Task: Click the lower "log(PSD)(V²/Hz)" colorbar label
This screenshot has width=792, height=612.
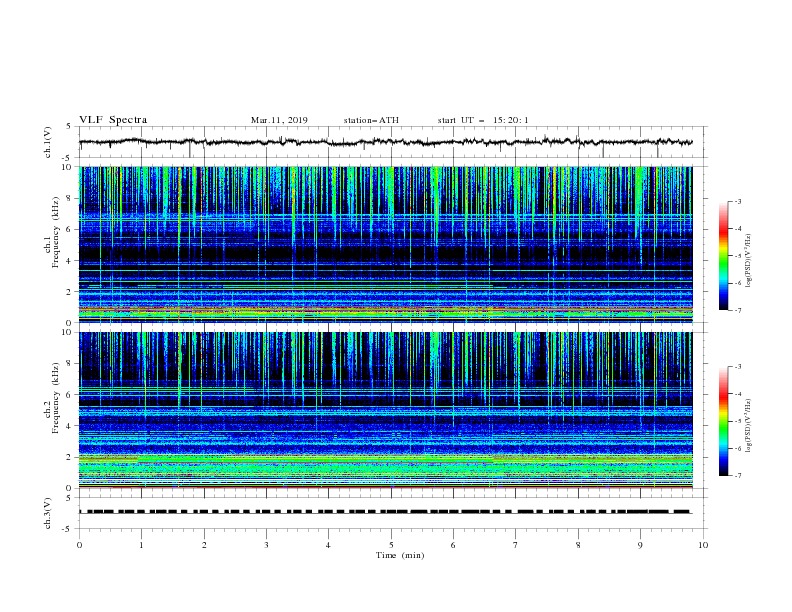Action: tap(749, 425)
